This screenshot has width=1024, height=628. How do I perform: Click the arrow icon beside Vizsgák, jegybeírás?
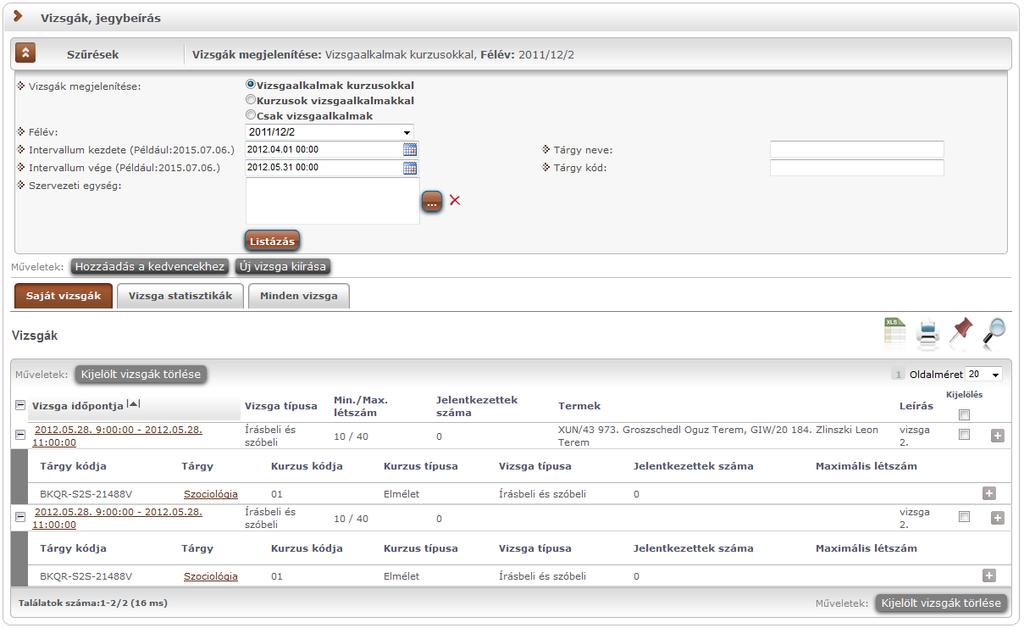18,16
